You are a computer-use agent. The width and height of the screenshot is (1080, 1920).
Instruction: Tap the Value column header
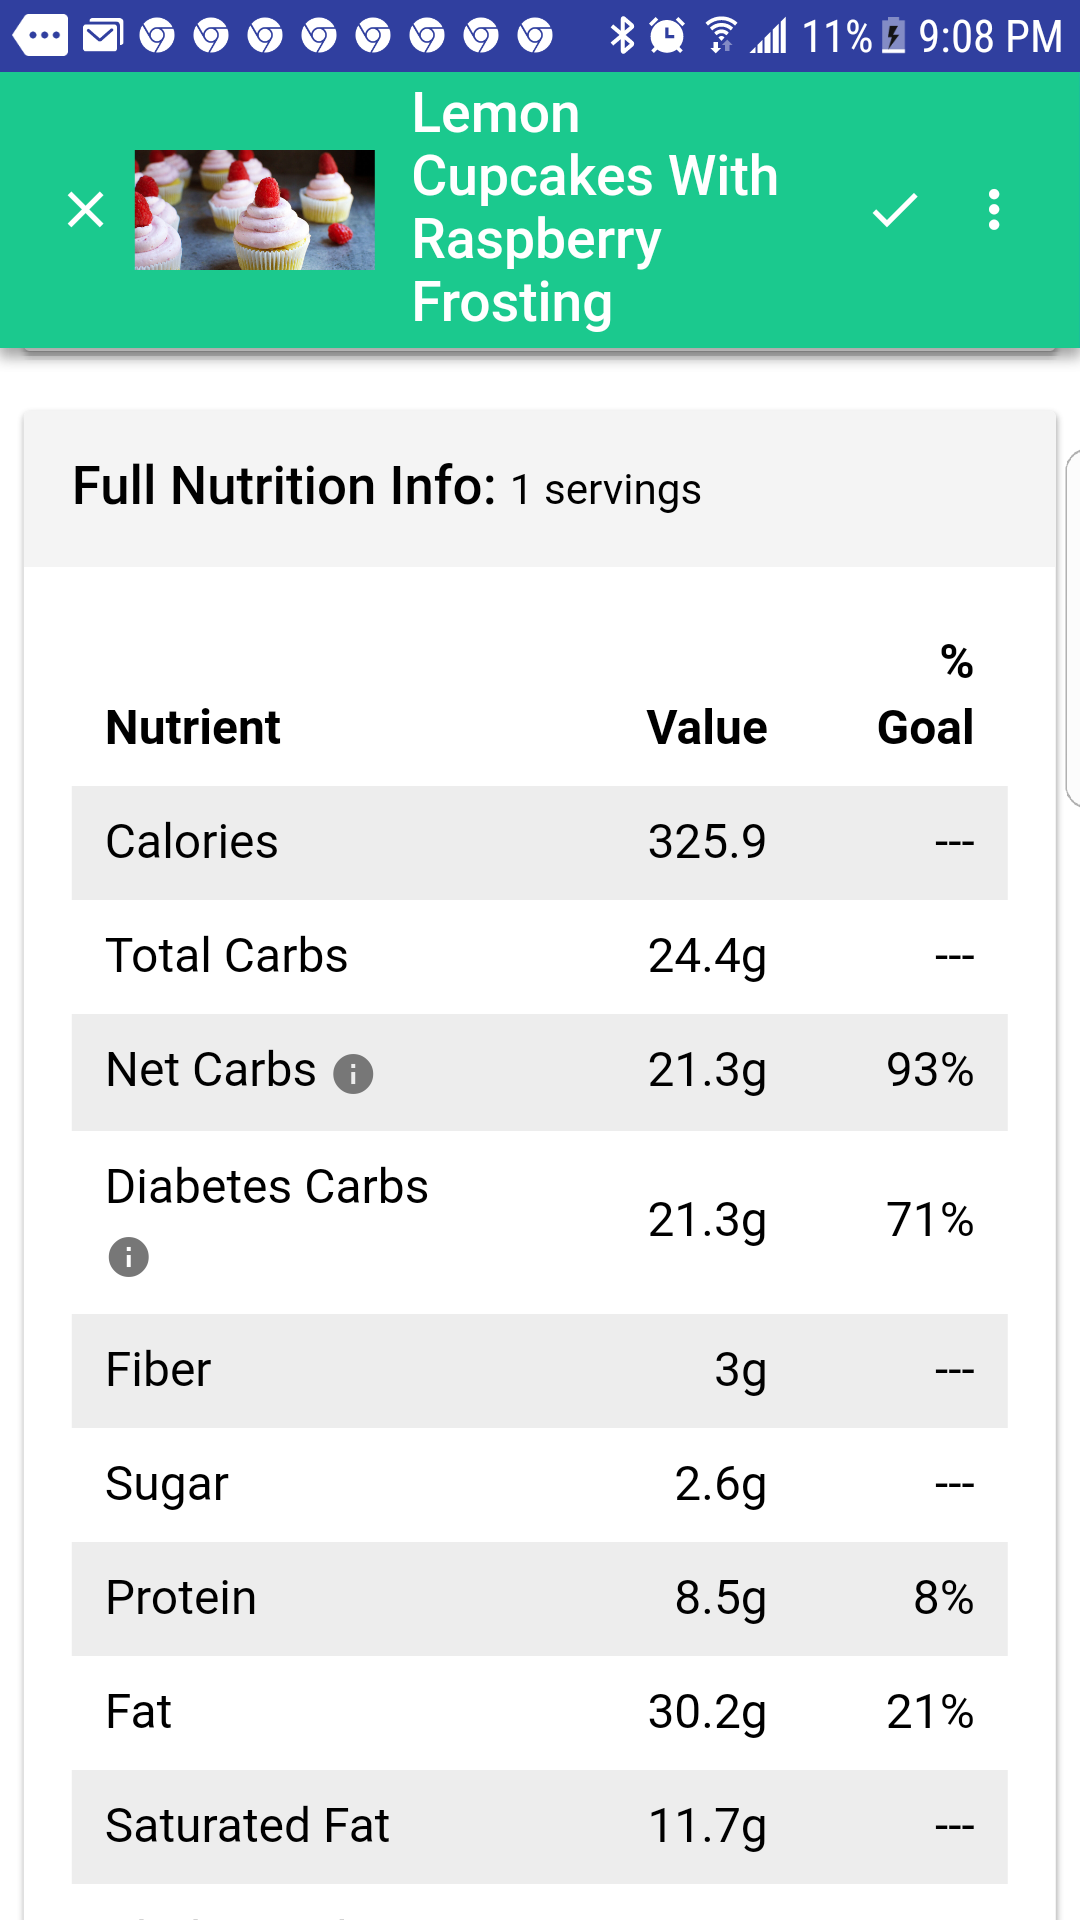[x=707, y=727]
